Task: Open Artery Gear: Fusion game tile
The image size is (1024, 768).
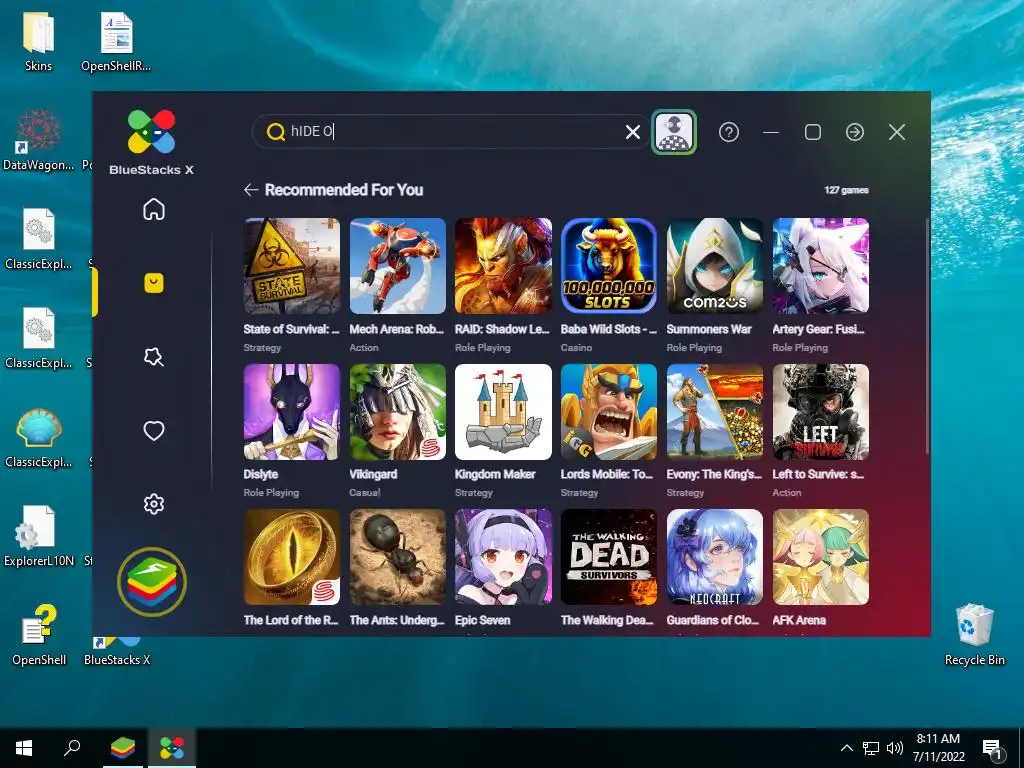Action: pos(821,266)
